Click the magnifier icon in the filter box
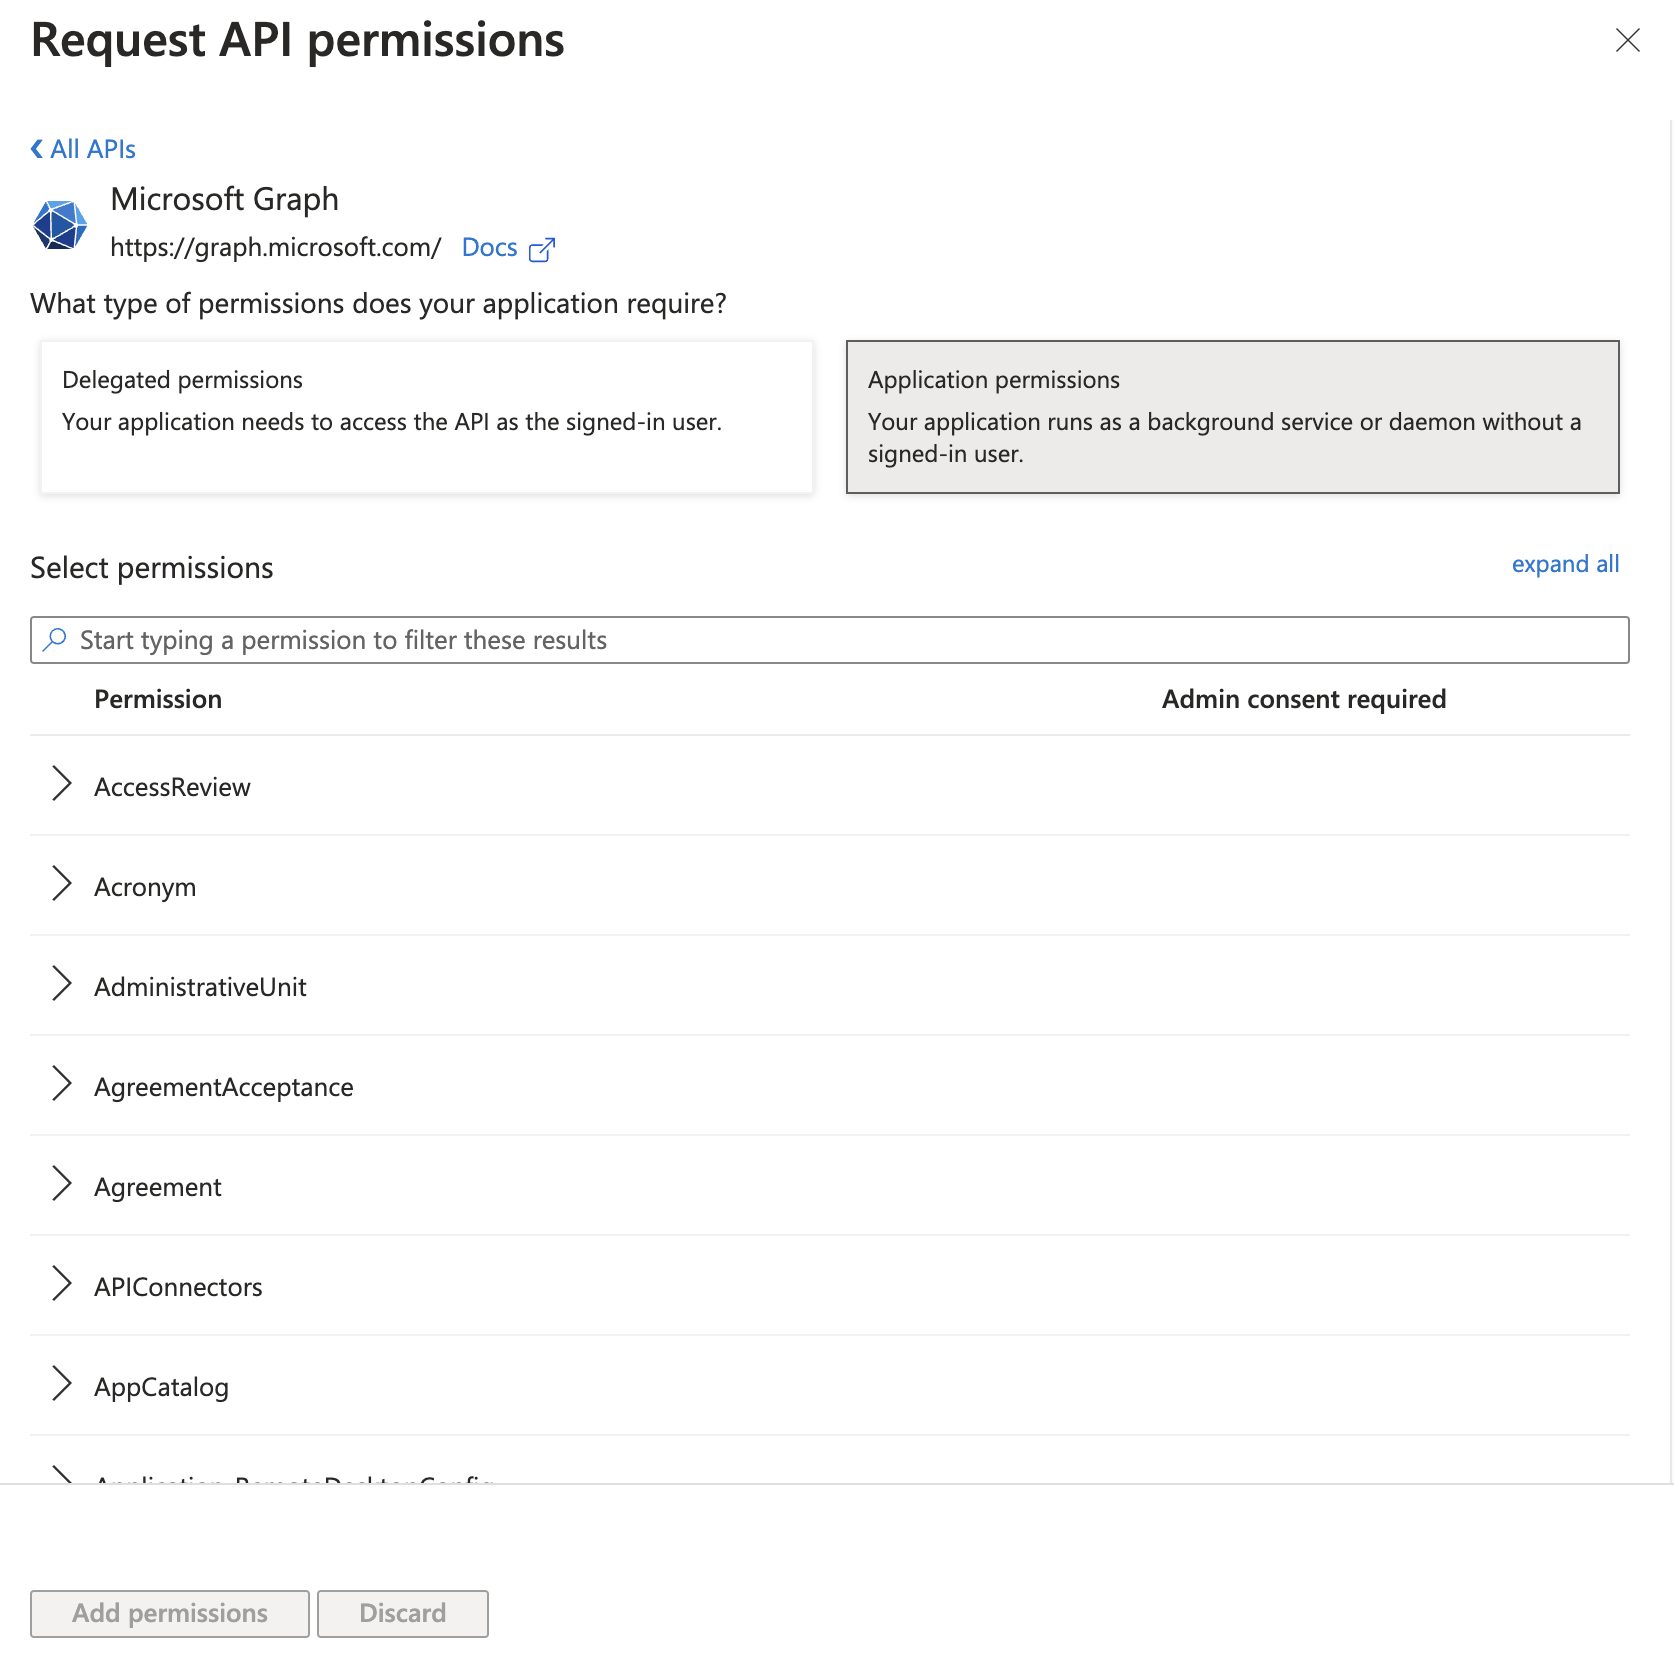1674x1662 pixels. [x=55, y=639]
